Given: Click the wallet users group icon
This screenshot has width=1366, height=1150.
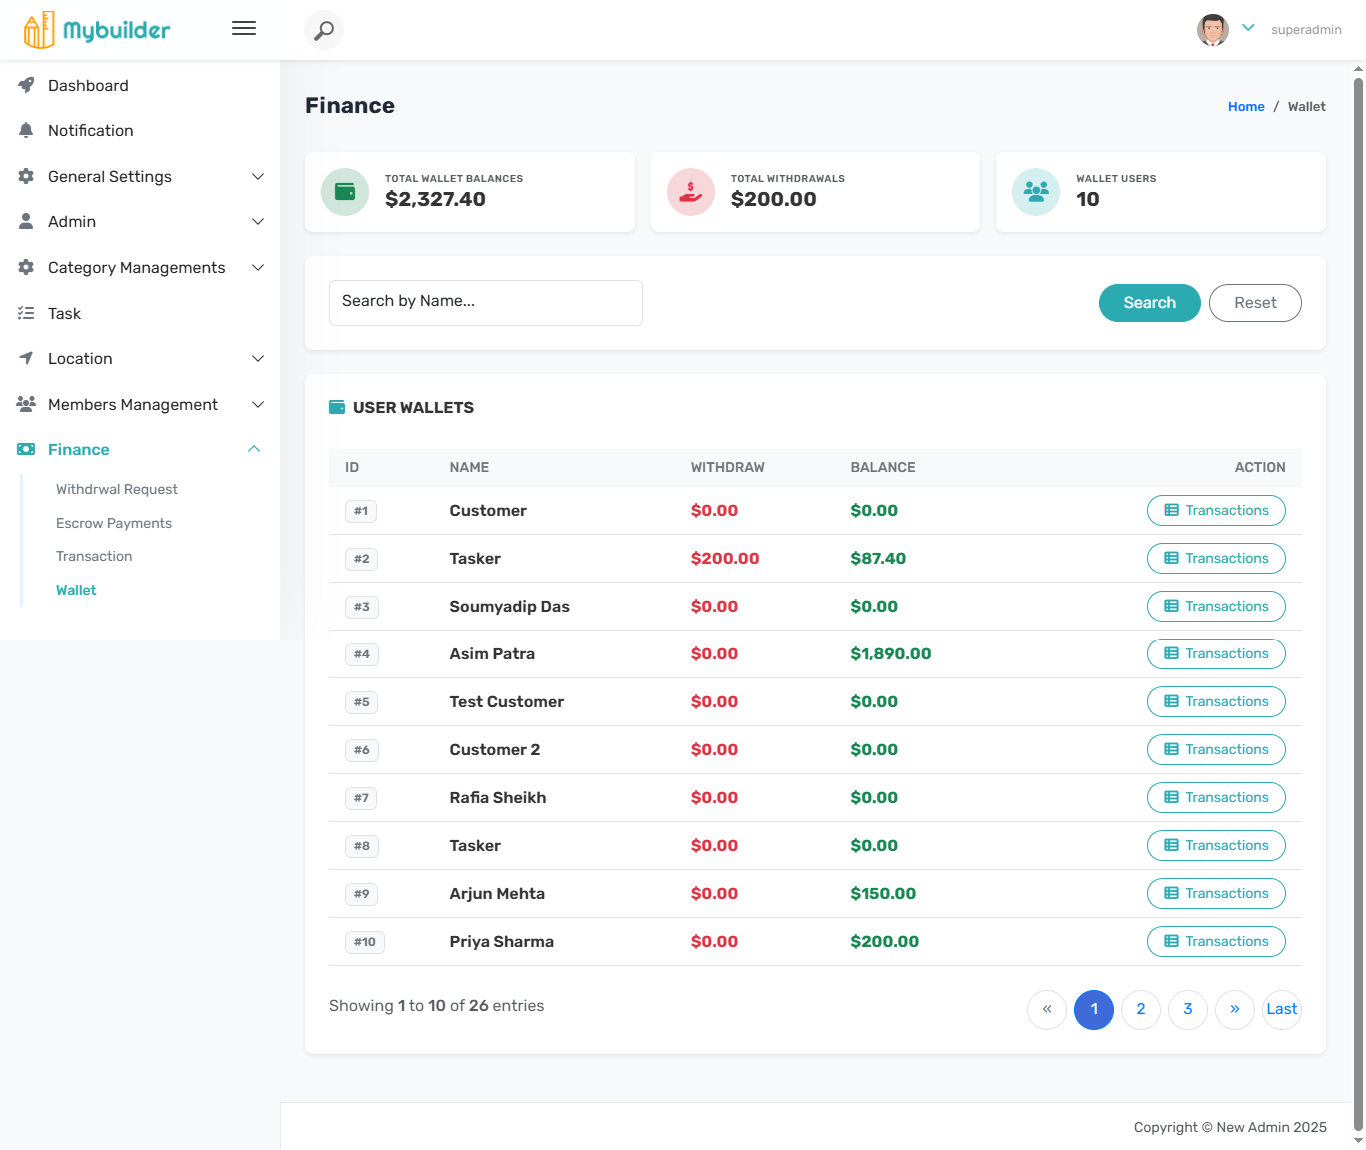Looking at the screenshot, I should (1036, 192).
